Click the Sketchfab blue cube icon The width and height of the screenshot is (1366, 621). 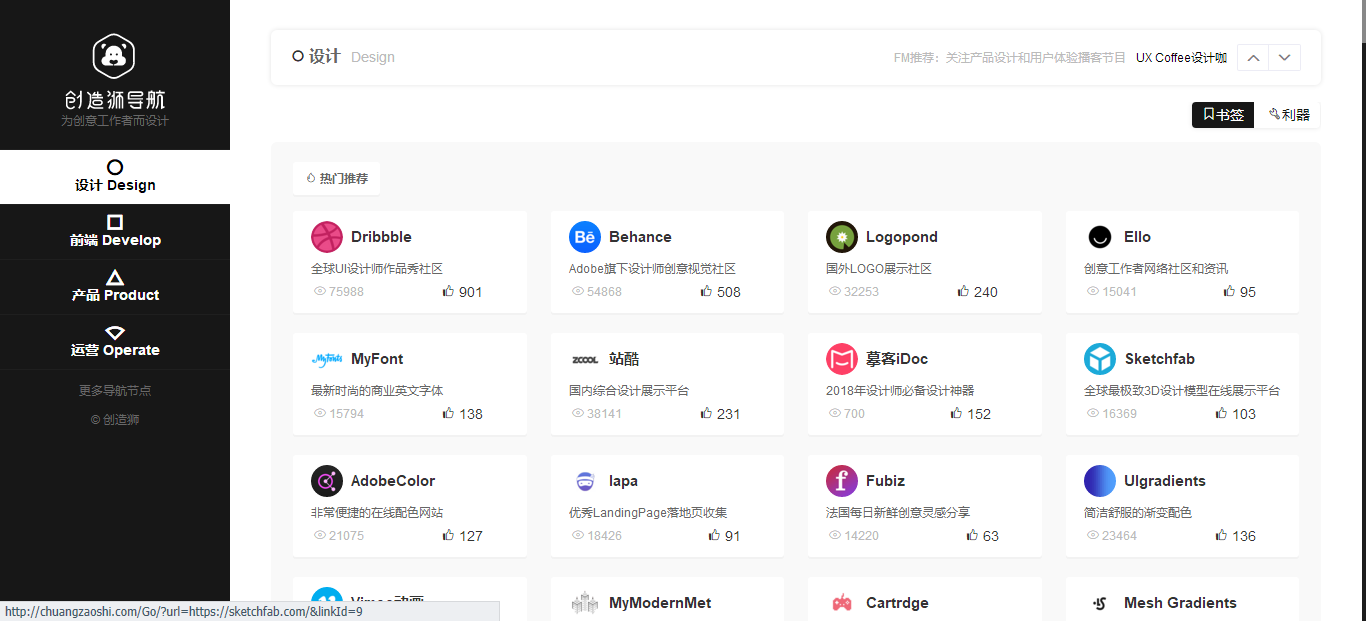coord(1100,359)
